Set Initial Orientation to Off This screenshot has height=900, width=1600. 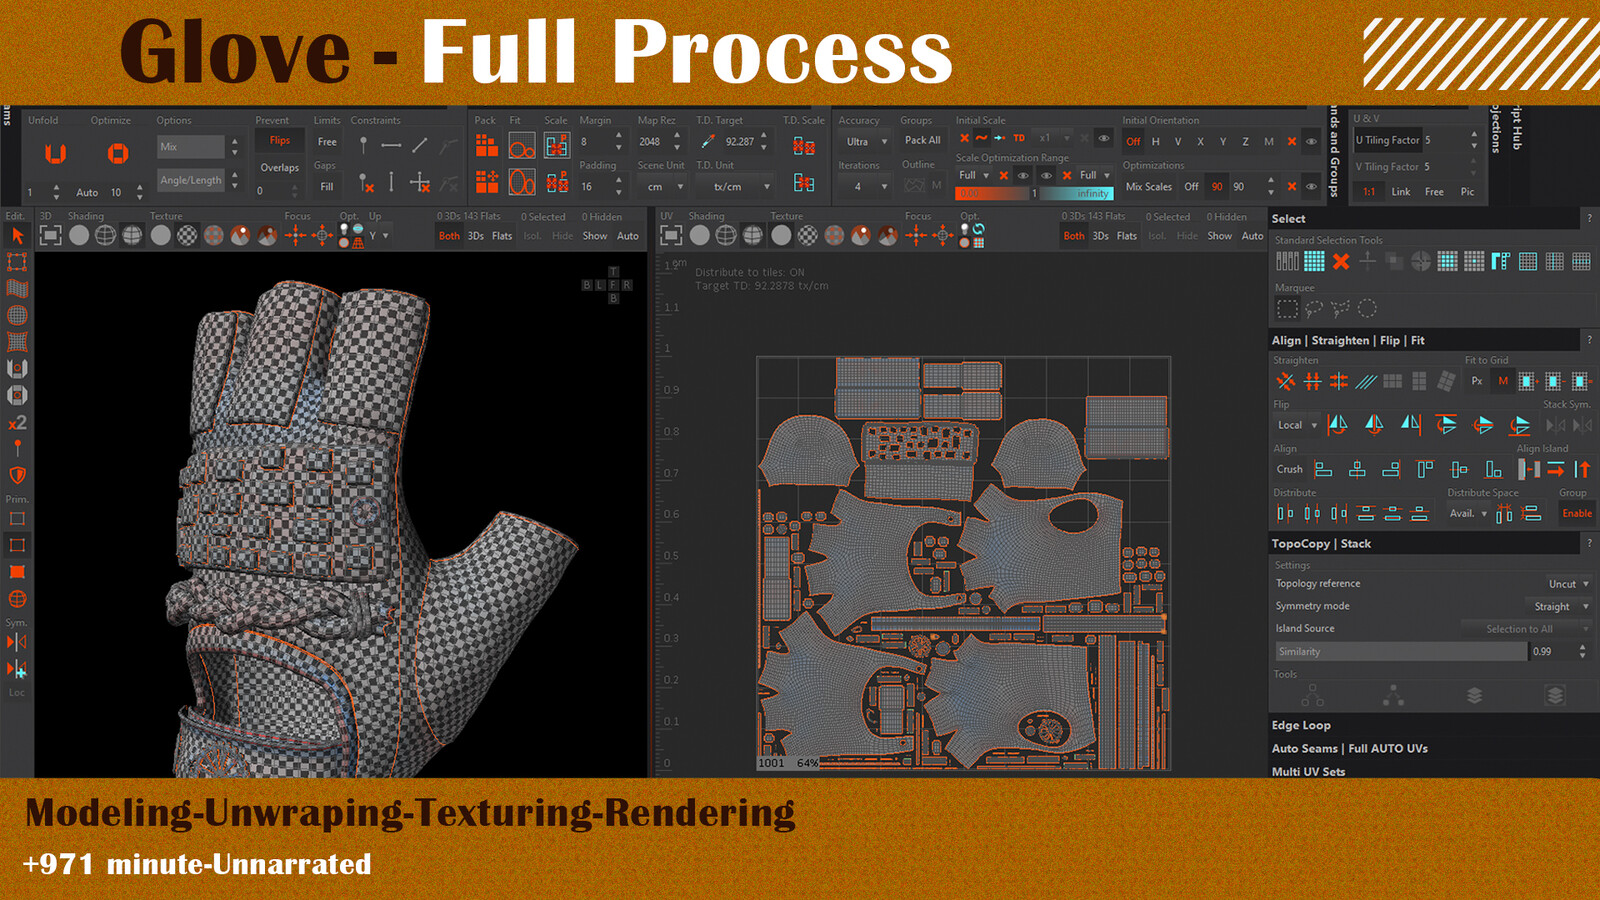click(x=1133, y=142)
